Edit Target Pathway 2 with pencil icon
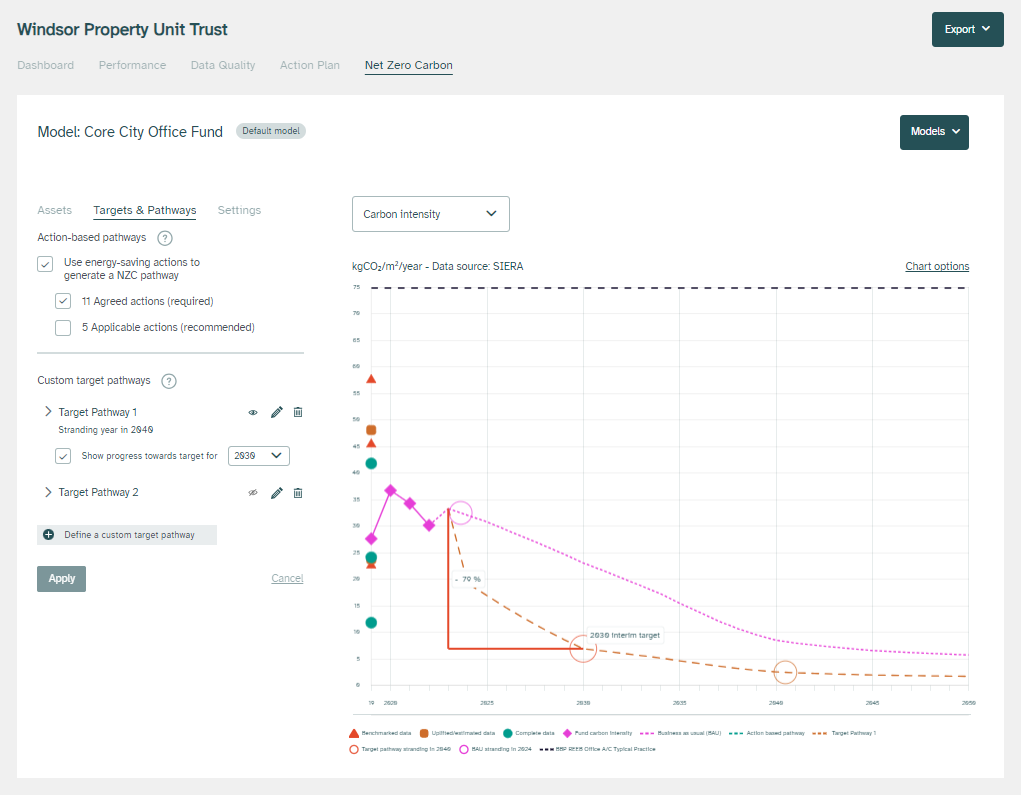Screen dimensions: 1021x795 click(277, 492)
